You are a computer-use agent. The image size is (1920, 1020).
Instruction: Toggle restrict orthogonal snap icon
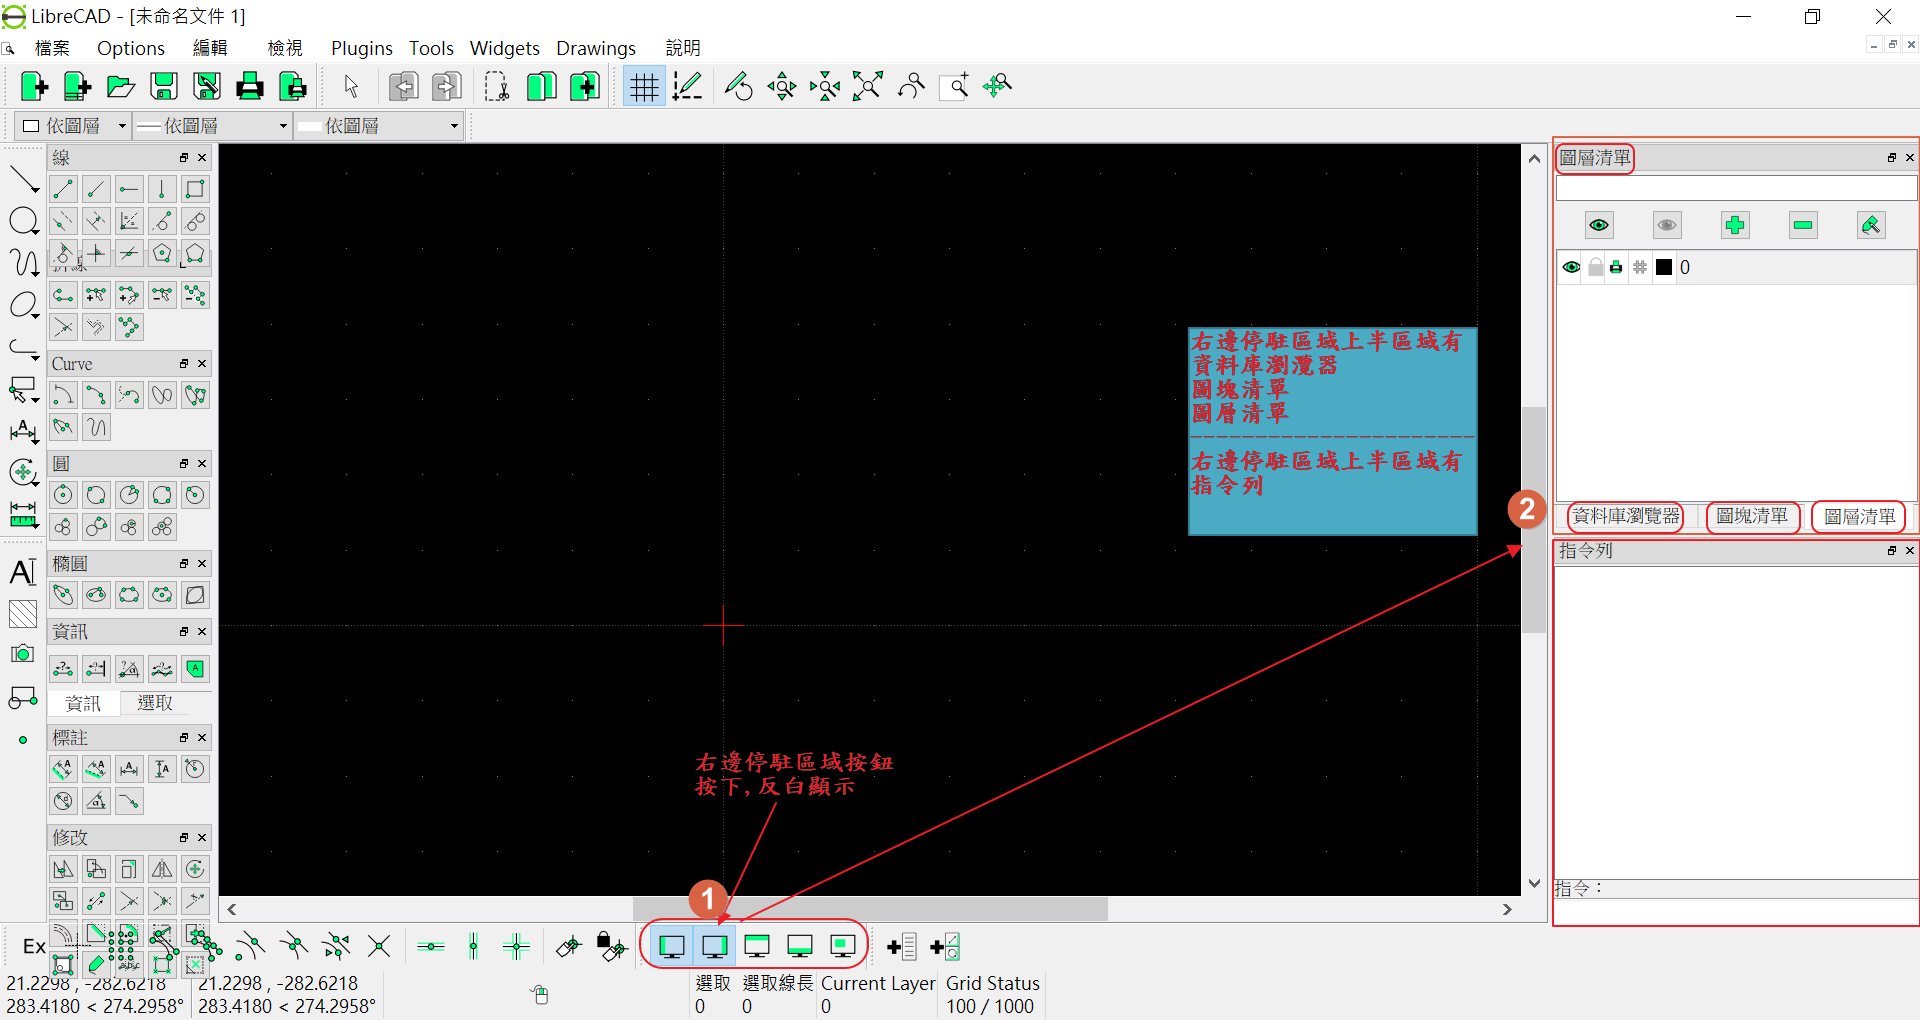pos(517,946)
